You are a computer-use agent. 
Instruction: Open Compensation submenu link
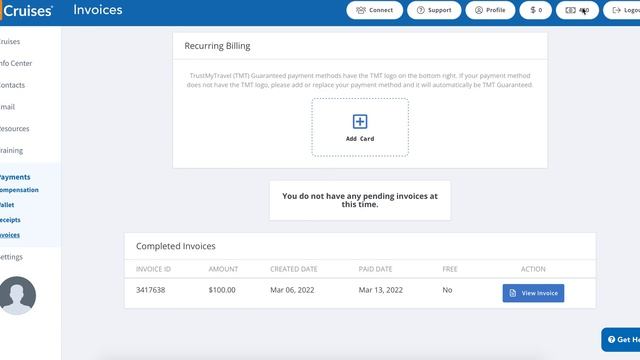pos(19,190)
